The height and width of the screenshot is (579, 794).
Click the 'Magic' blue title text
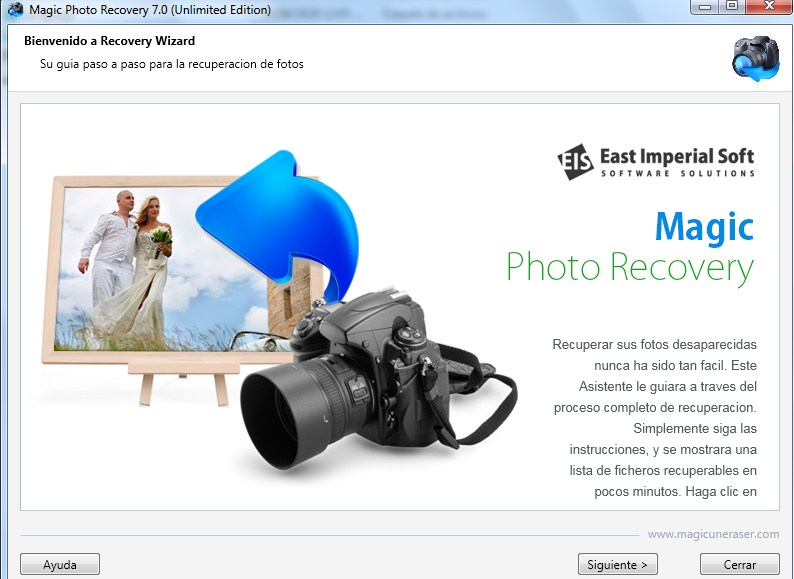pyautogui.click(x=704, y=227)
